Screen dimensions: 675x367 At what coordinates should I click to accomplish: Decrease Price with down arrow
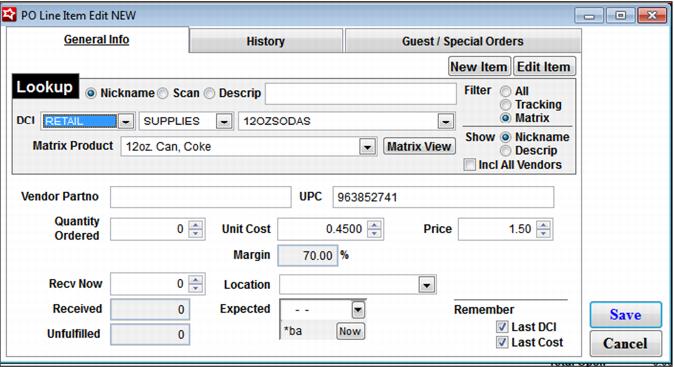(543, 233)
